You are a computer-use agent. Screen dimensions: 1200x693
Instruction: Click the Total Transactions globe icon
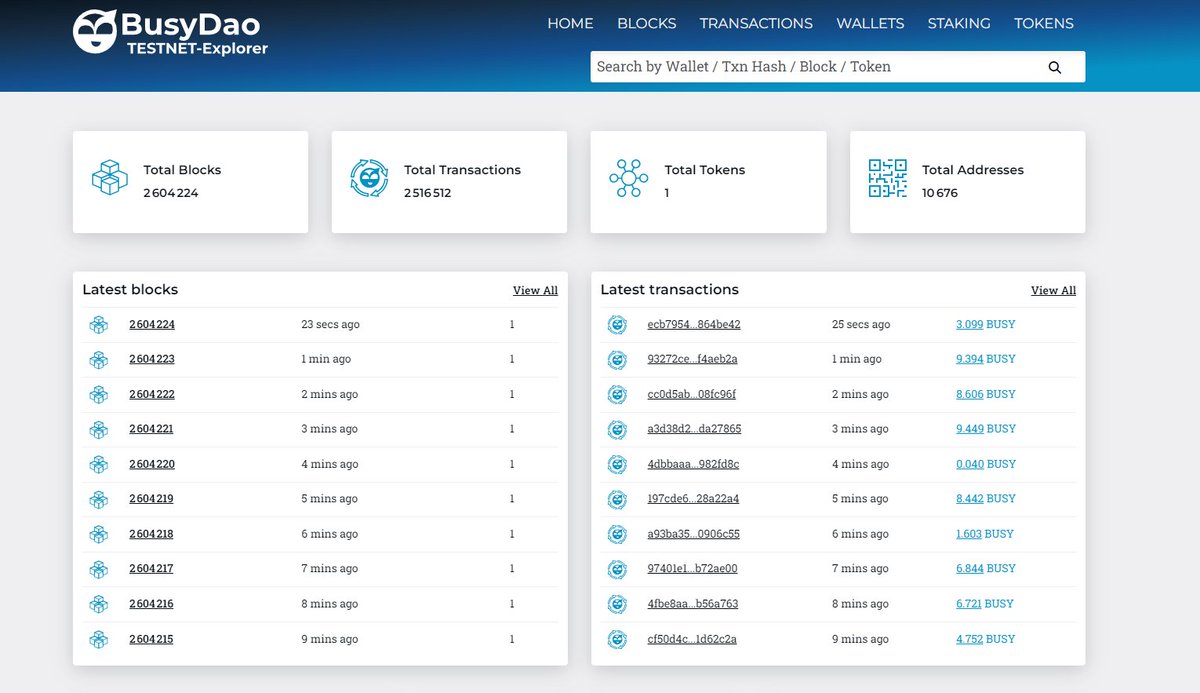click(368, 179)
